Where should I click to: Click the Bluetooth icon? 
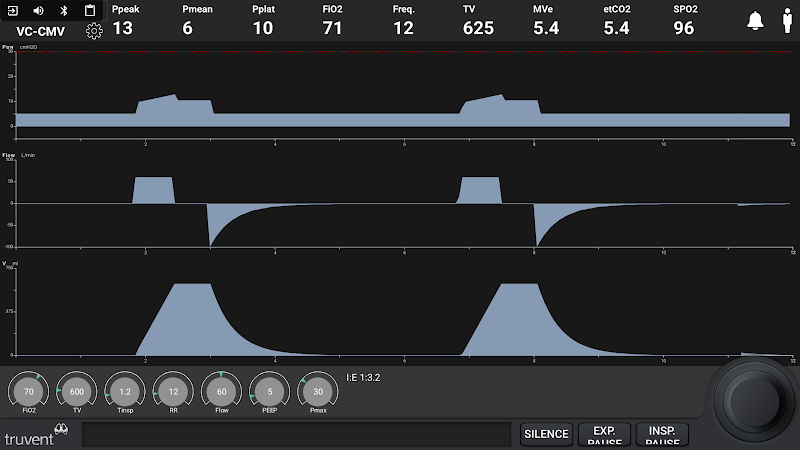click(64, 10)
